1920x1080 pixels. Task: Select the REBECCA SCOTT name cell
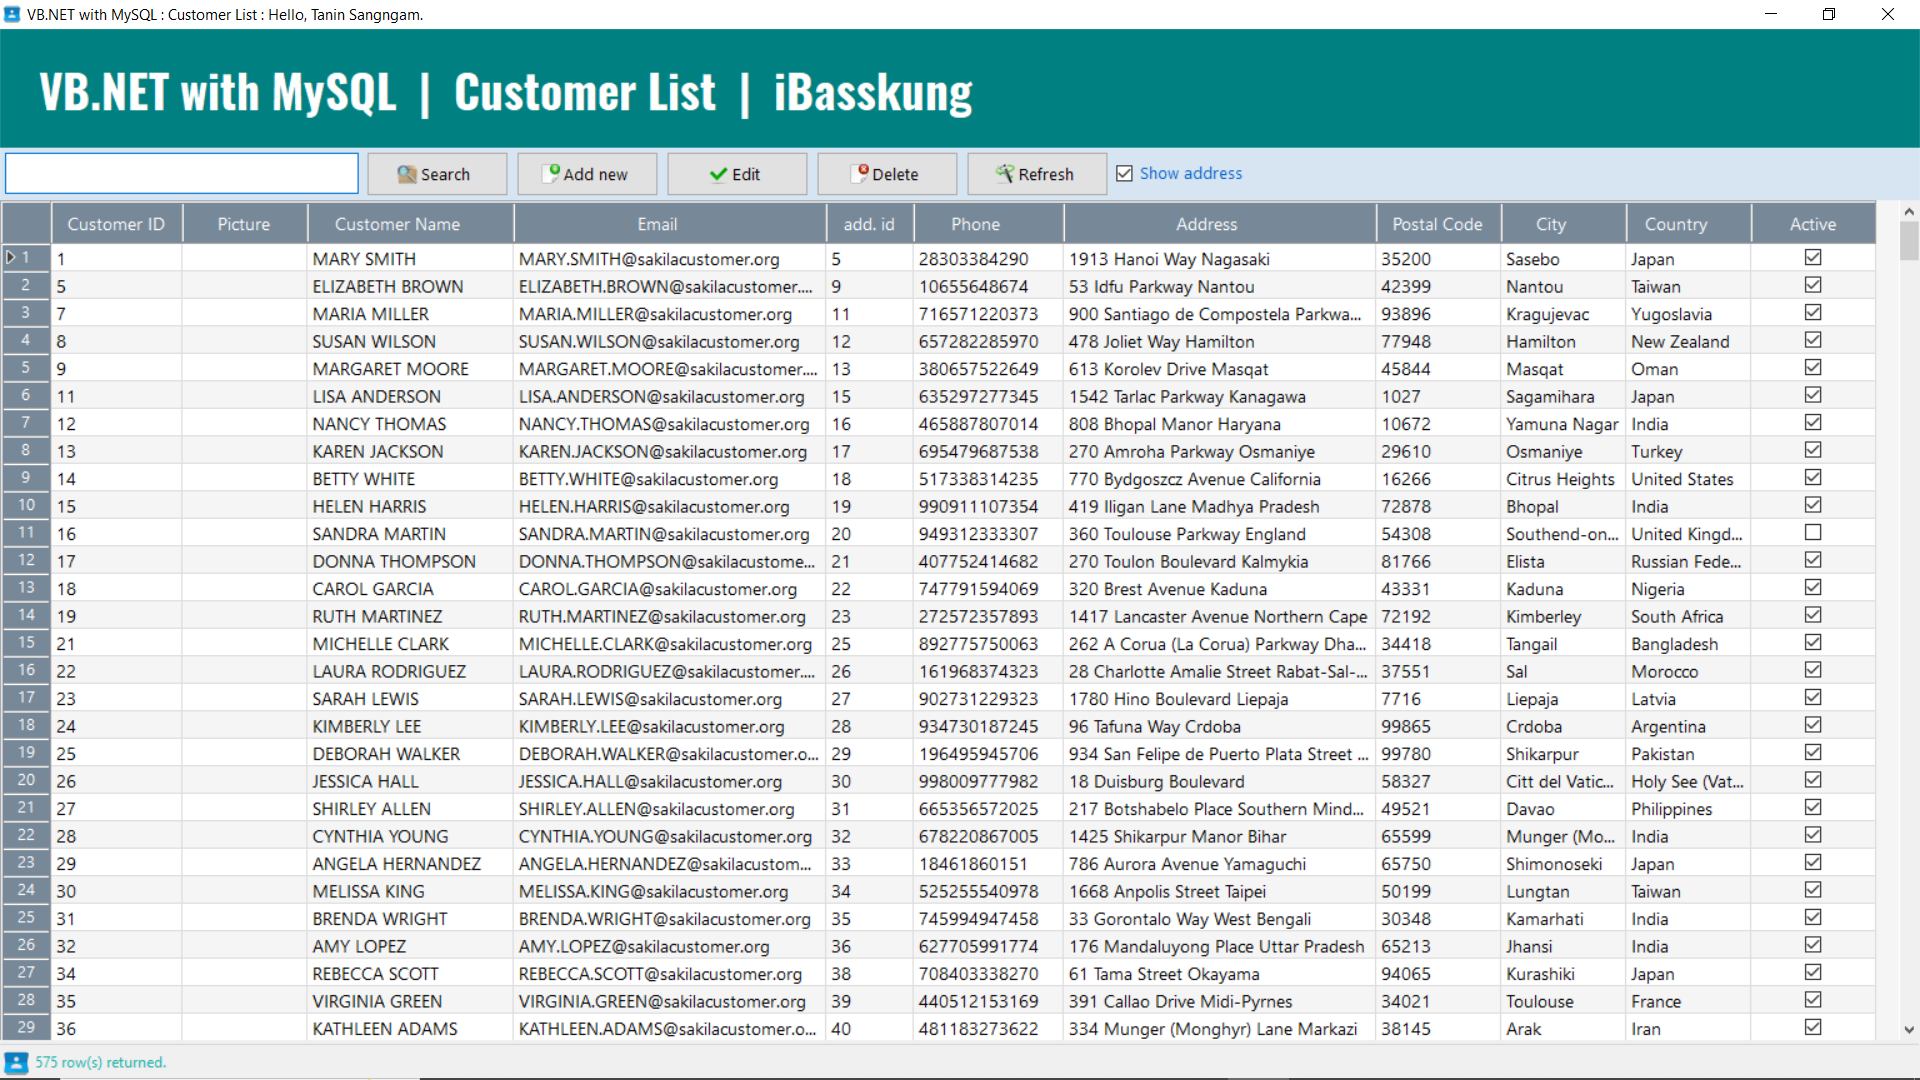tap(410, 974)
